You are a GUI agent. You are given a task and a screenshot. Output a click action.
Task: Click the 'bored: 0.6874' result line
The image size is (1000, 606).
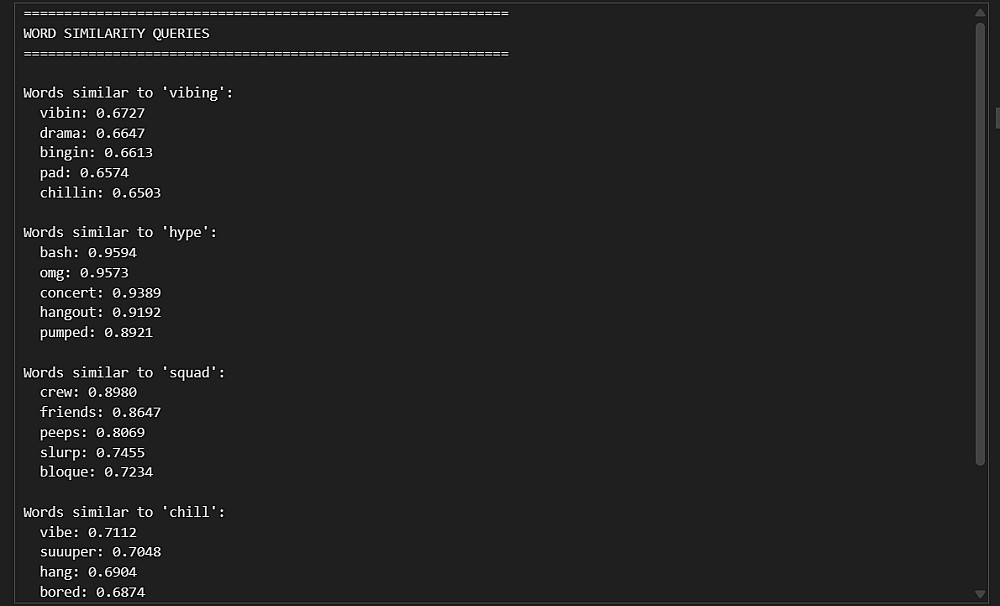(x=92, y=592)
